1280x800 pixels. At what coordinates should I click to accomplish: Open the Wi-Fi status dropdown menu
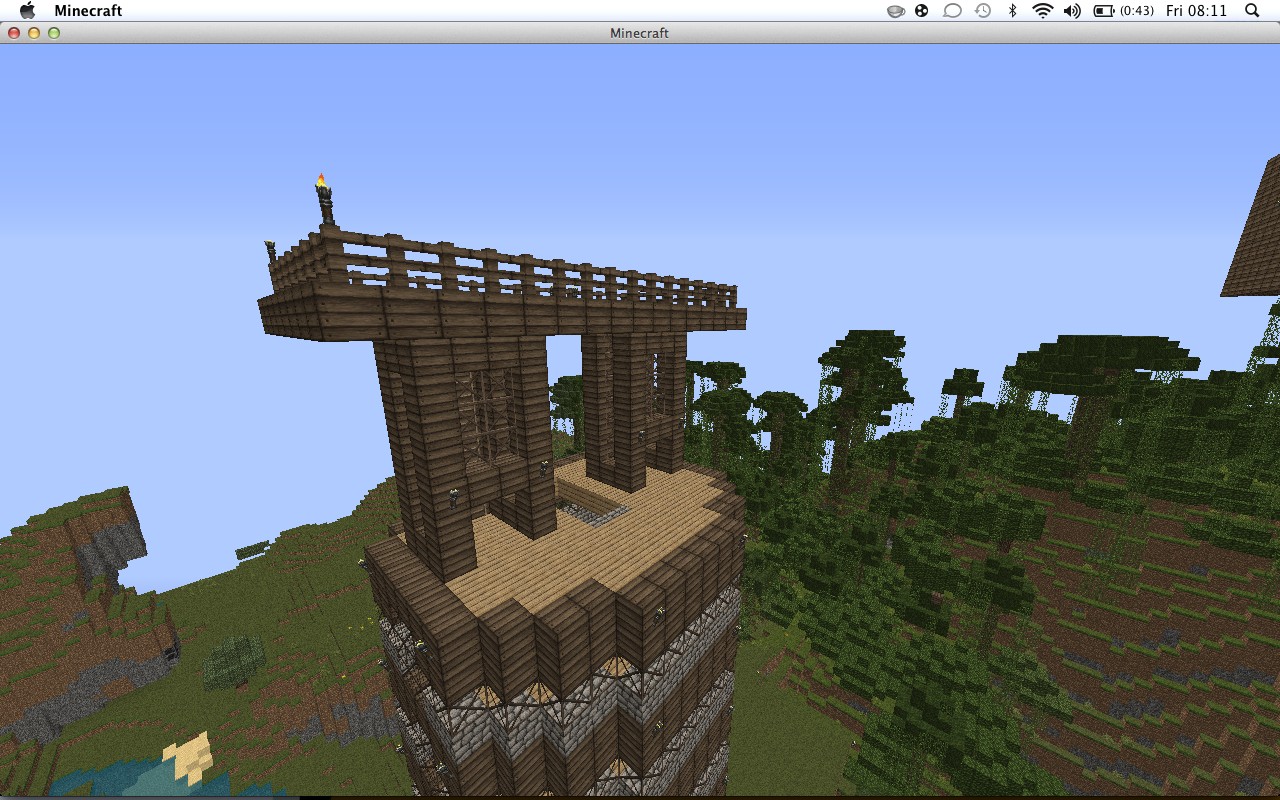(x=1043, y=11)
